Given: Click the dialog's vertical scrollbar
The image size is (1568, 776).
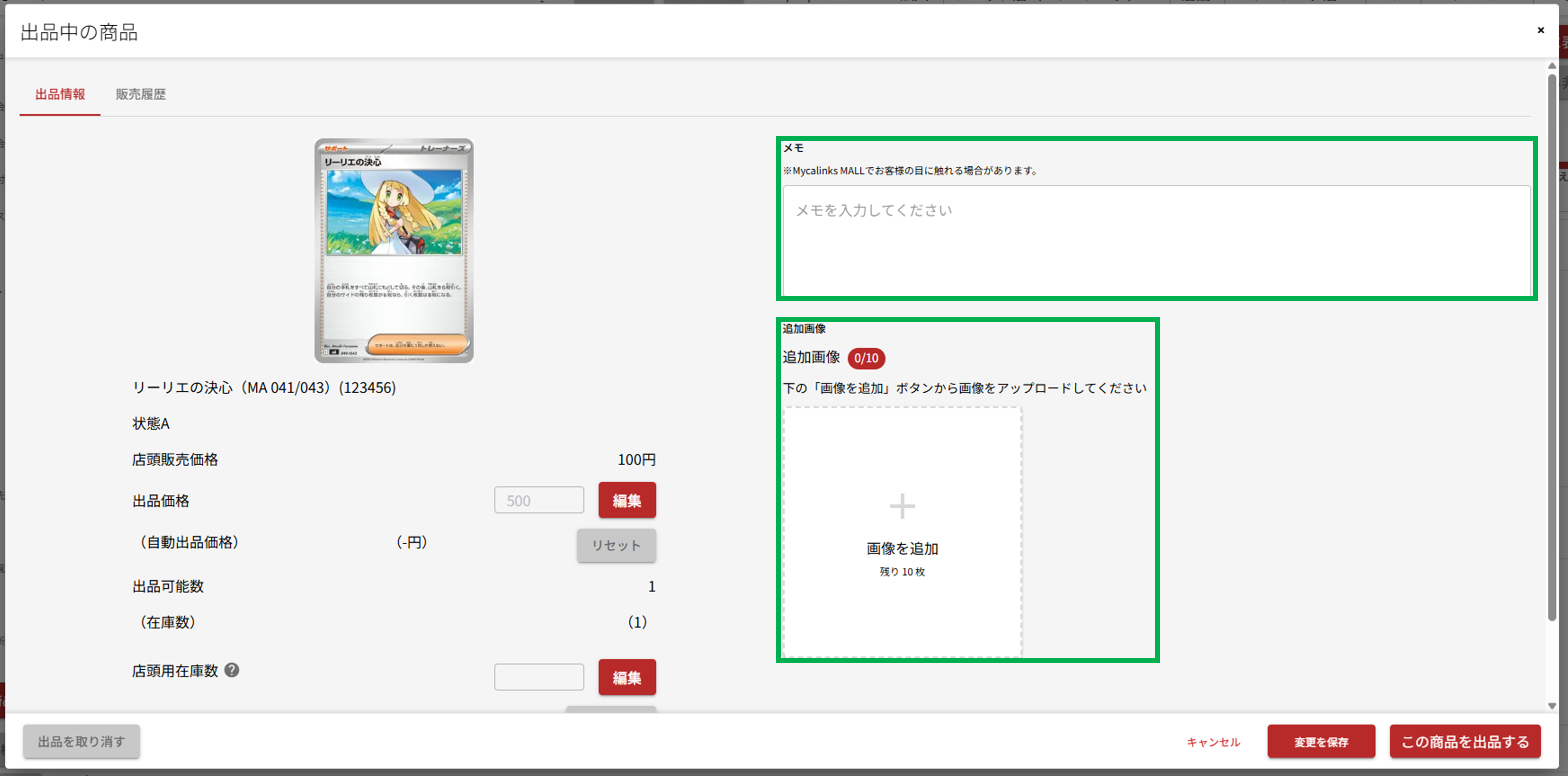Looking at the screenshot, I should tap(1551, 340).
